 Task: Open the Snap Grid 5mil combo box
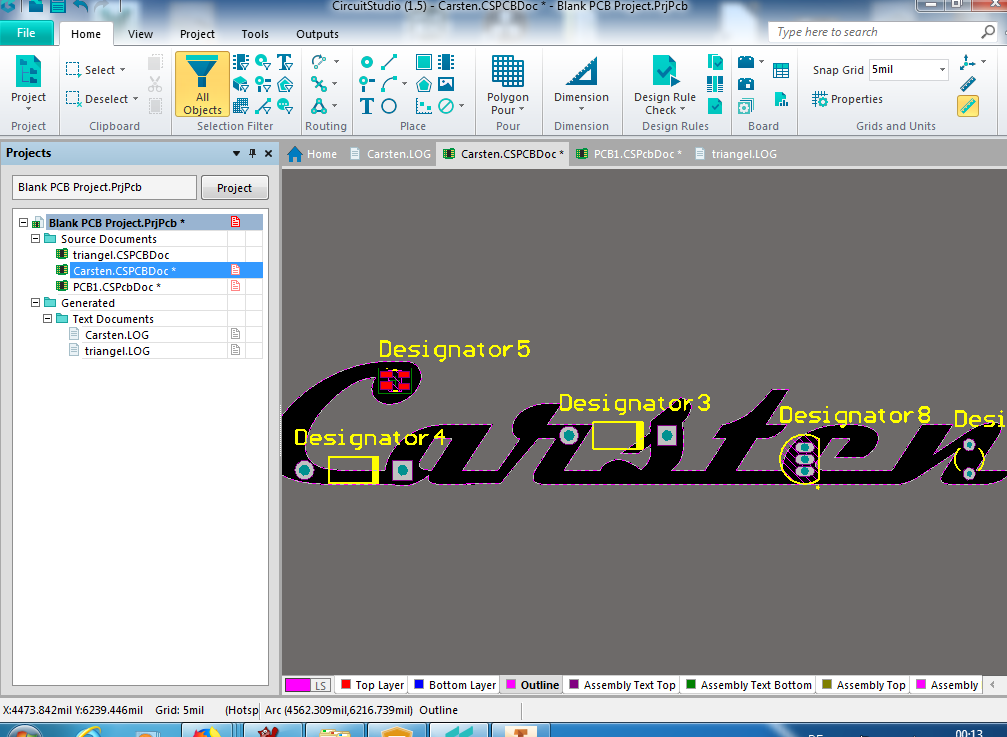[909, 69]
